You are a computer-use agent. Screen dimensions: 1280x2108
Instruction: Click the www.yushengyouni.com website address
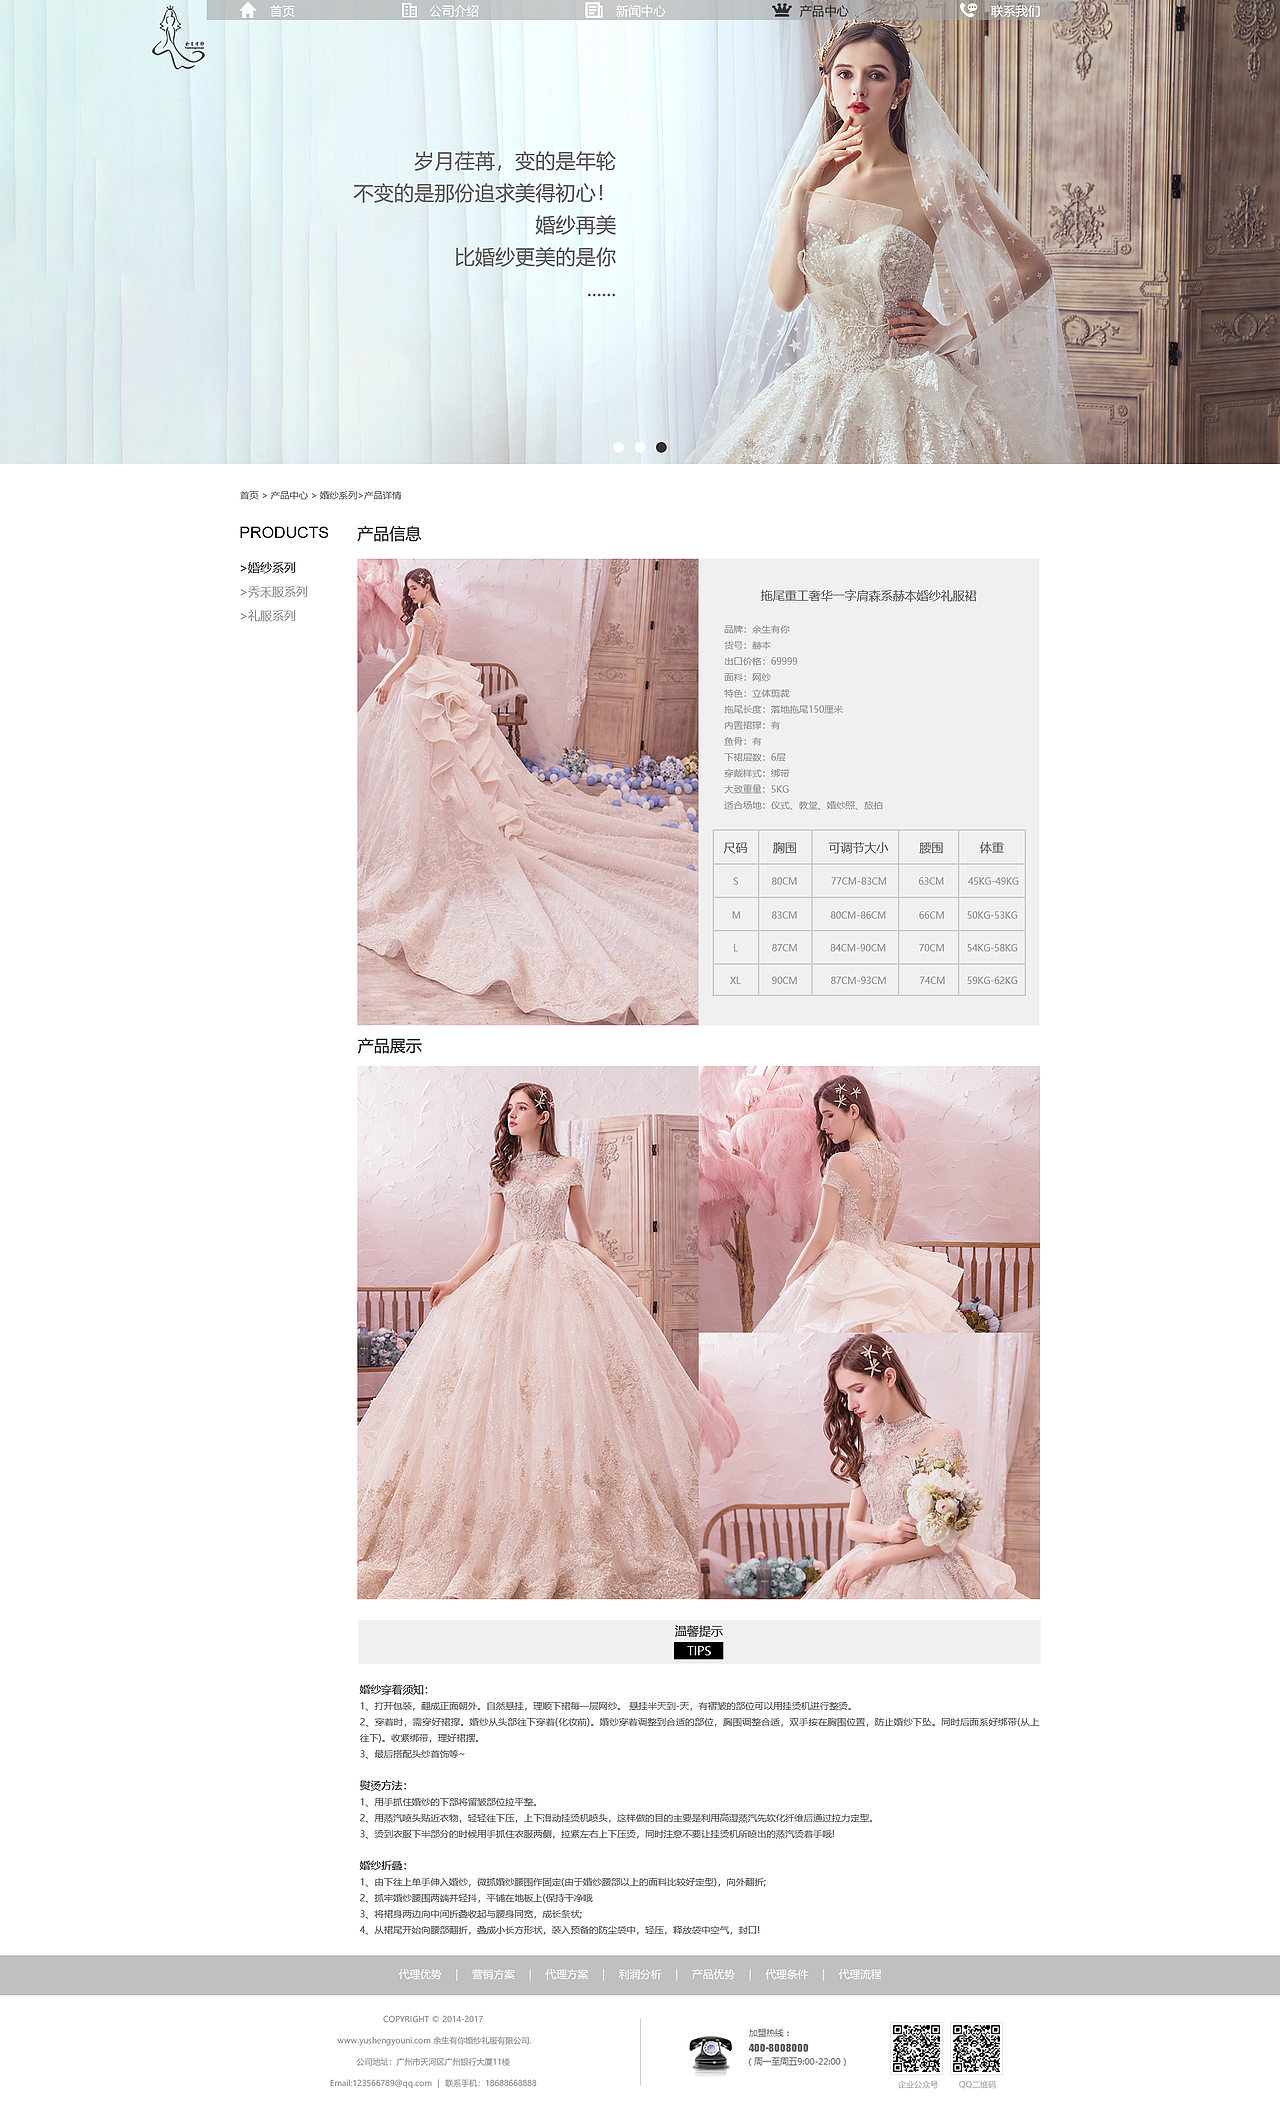click(384, 2040)
